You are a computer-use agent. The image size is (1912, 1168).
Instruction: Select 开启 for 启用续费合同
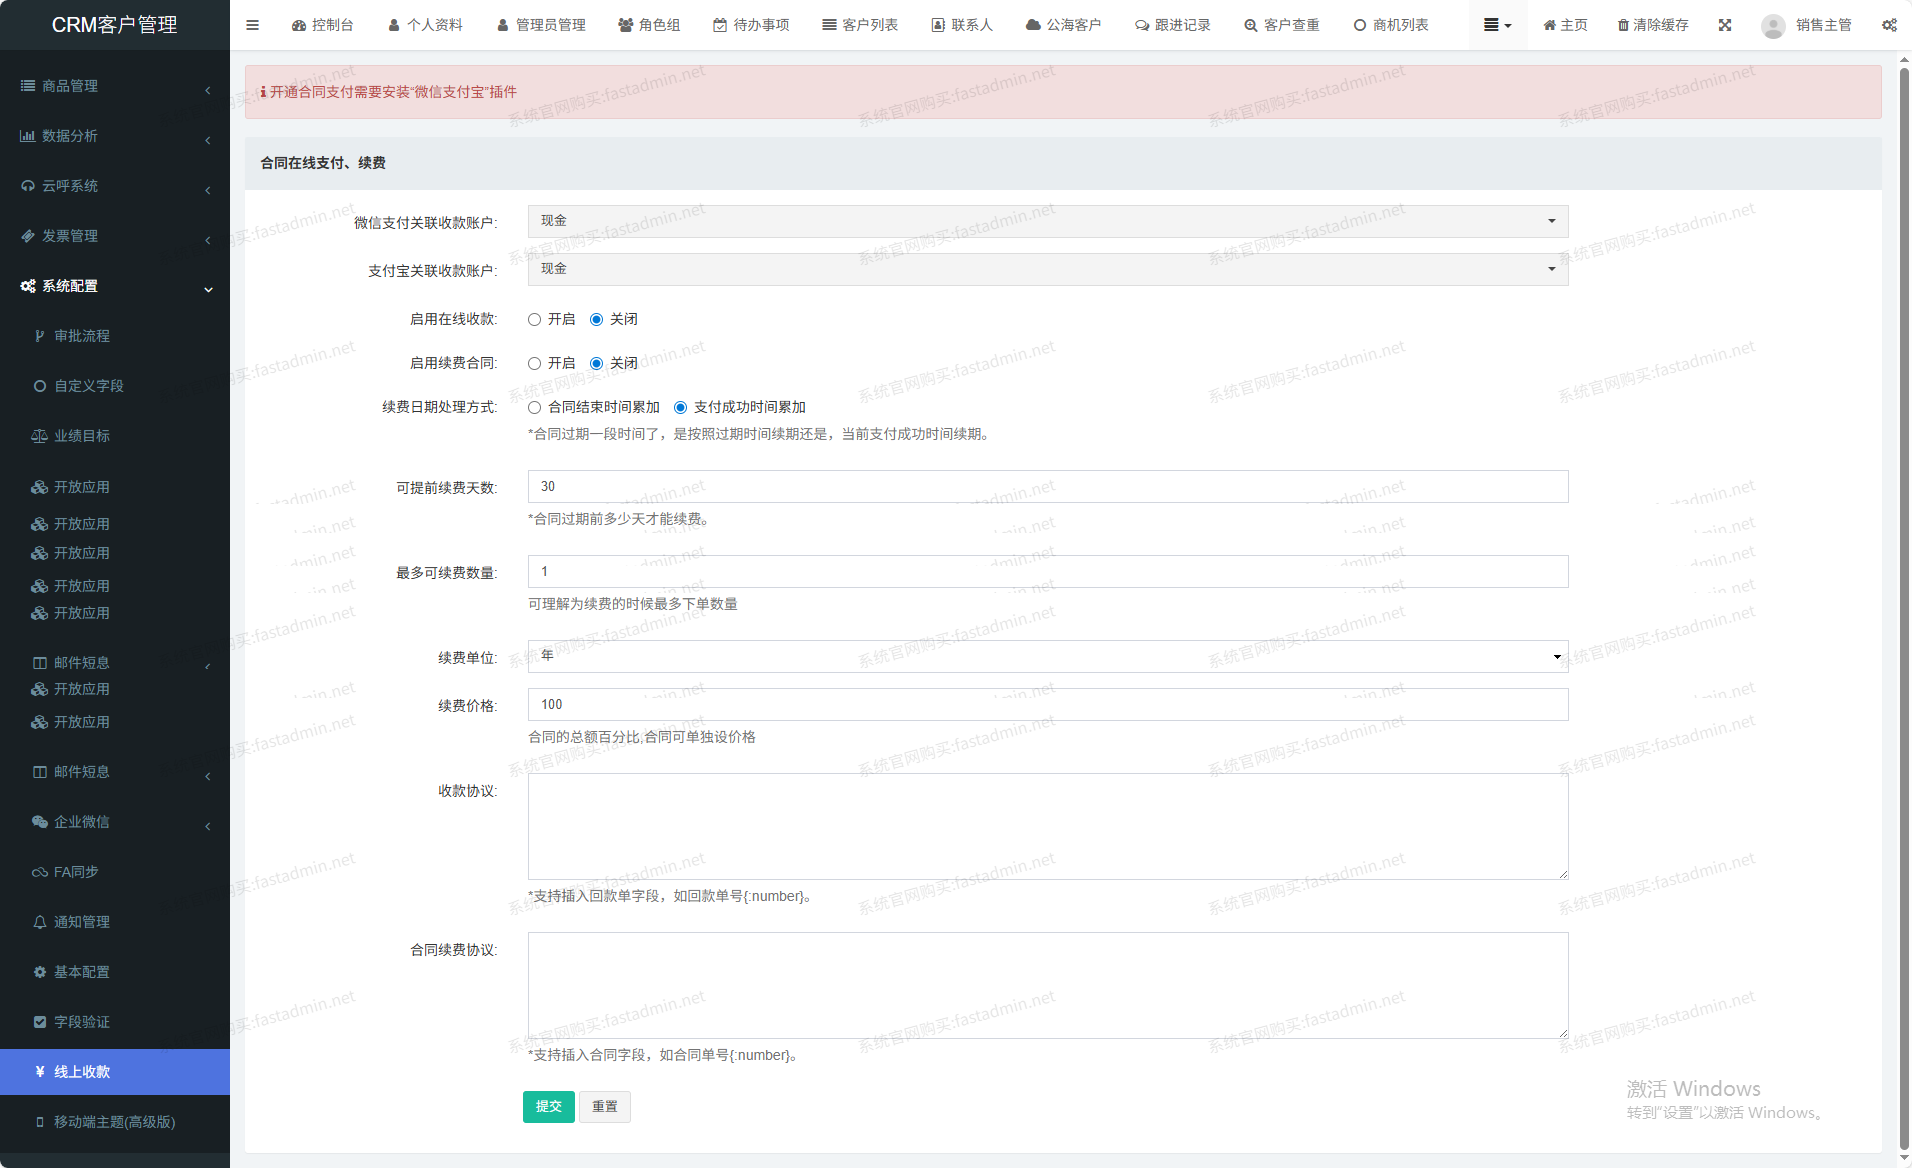pos(535,364)
